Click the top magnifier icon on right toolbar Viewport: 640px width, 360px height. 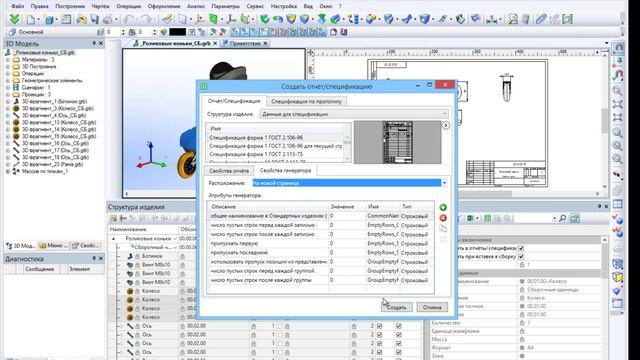618,90
